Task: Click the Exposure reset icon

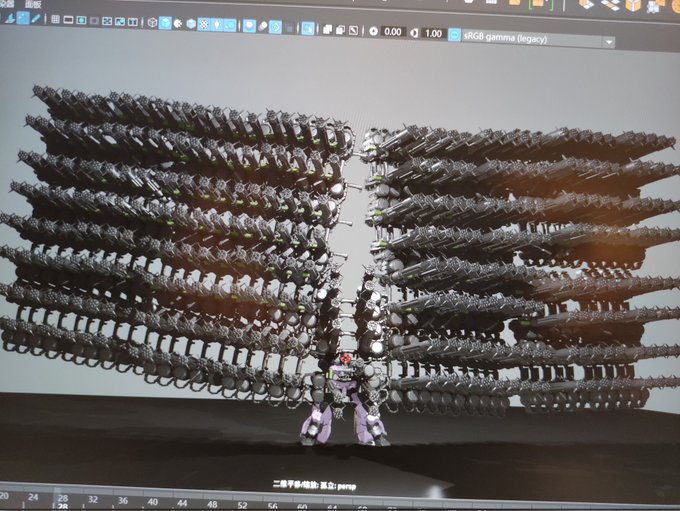Action: 373,31
